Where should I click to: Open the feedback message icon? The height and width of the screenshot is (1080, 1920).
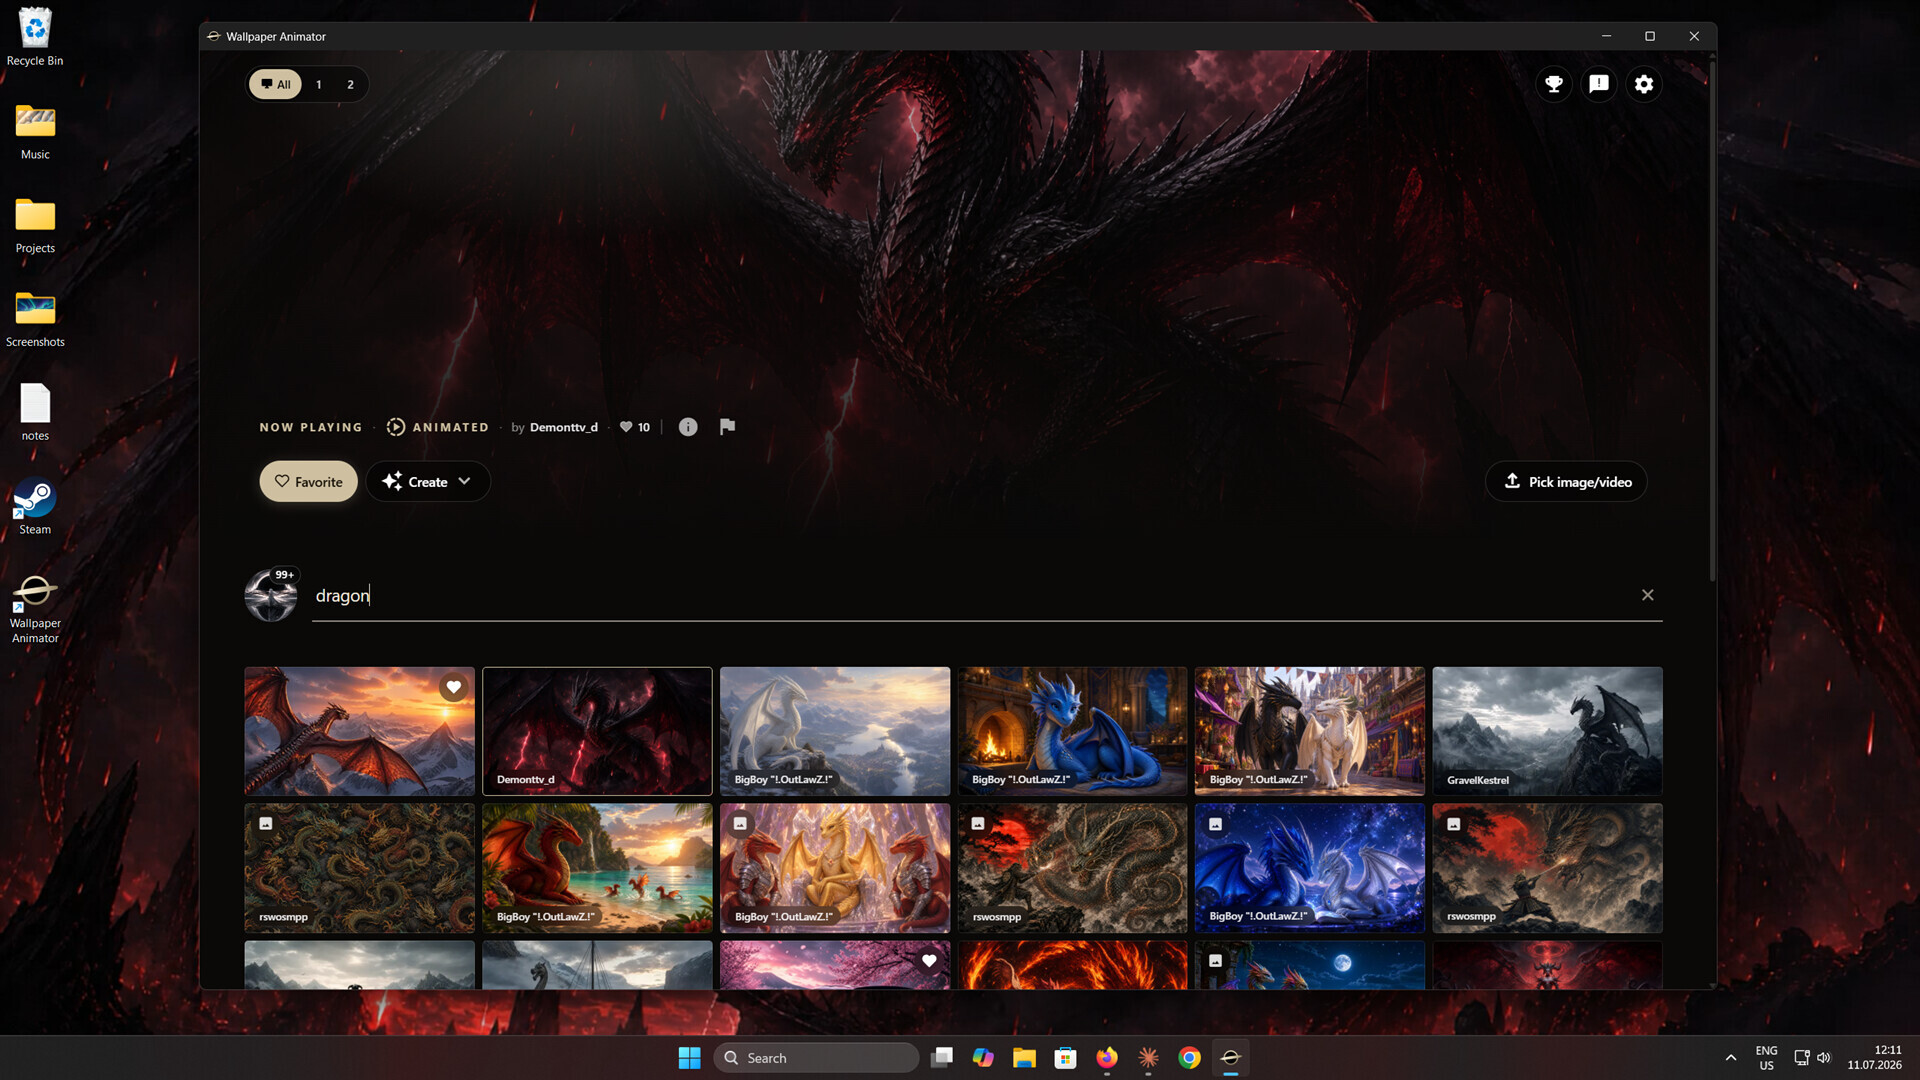pyautogui.click(x=1599, y=84)
